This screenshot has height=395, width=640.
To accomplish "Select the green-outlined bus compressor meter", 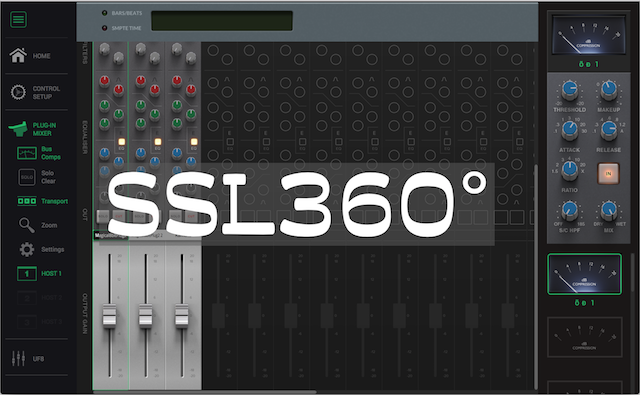I will (584, 274).
